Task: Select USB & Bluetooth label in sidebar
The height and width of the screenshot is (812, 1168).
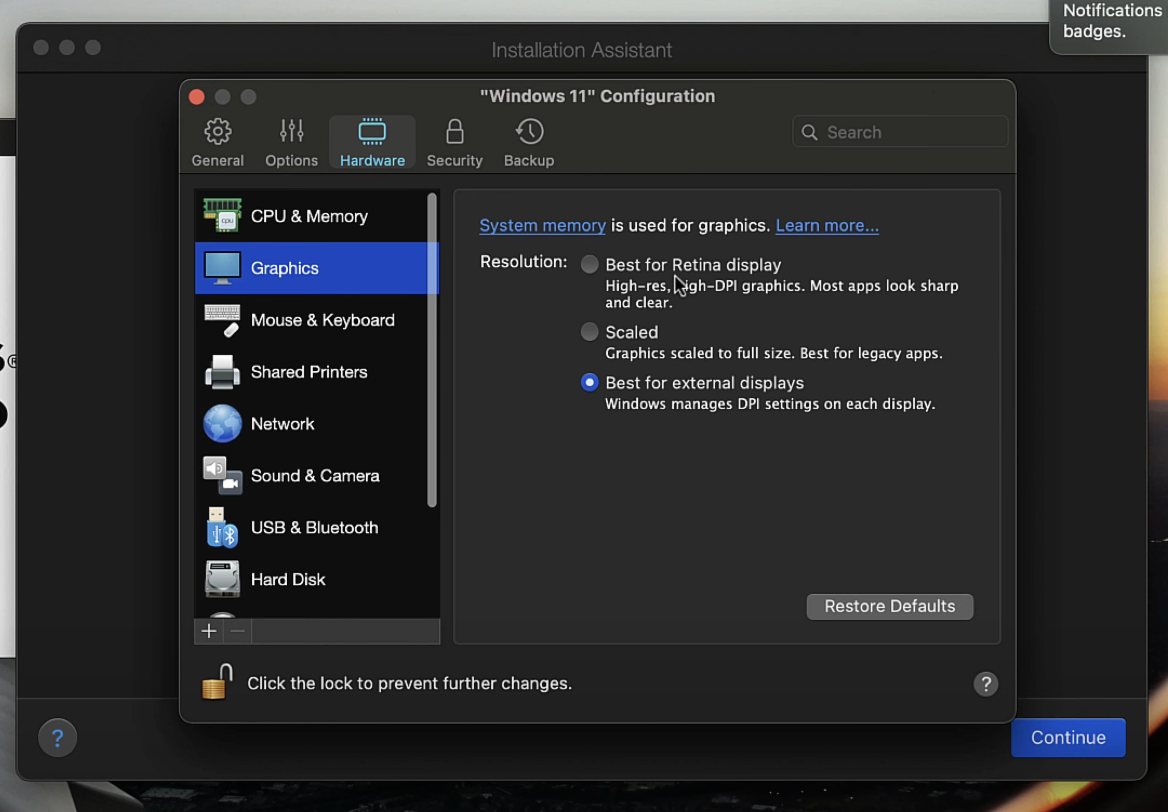Action: click(x=314, y=527)
